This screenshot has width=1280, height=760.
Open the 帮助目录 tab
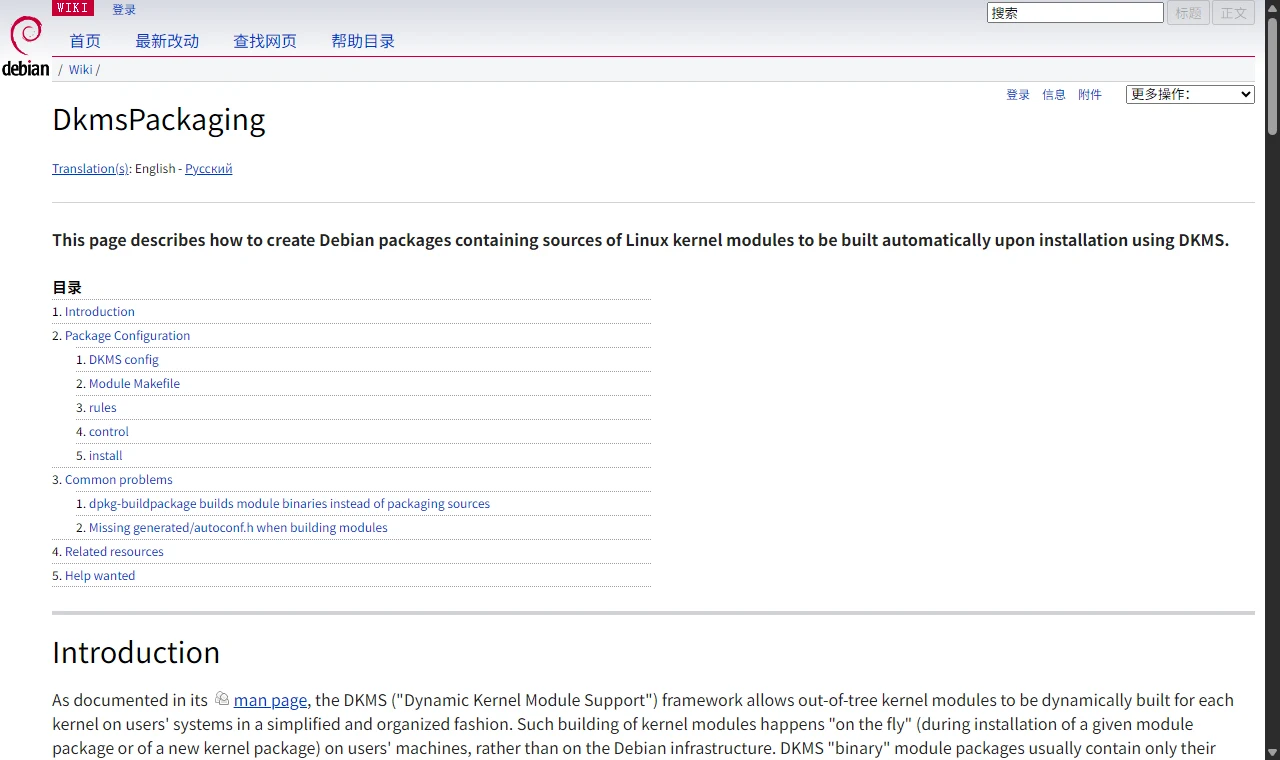click(363, 41)
